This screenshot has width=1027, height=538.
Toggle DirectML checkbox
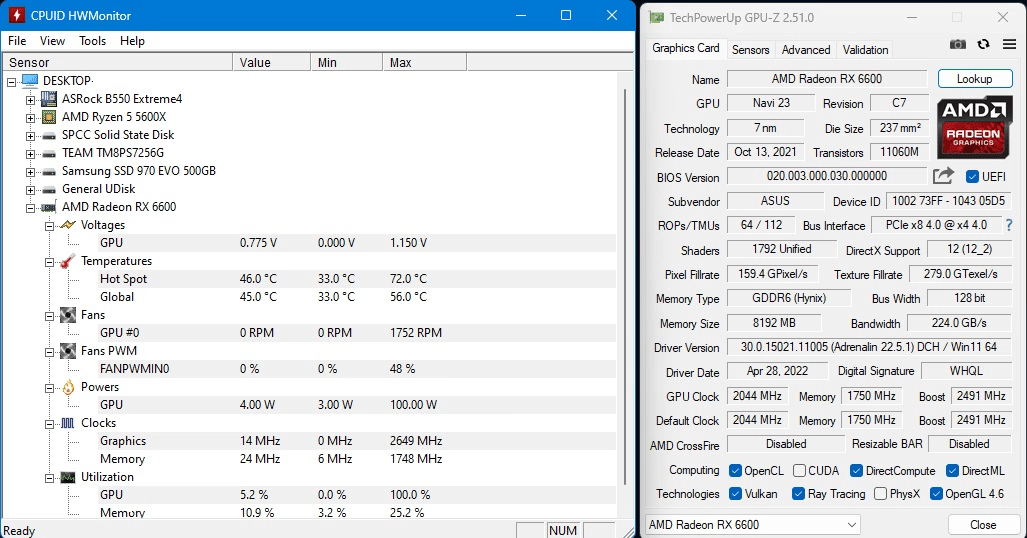[x=952, y=471]
